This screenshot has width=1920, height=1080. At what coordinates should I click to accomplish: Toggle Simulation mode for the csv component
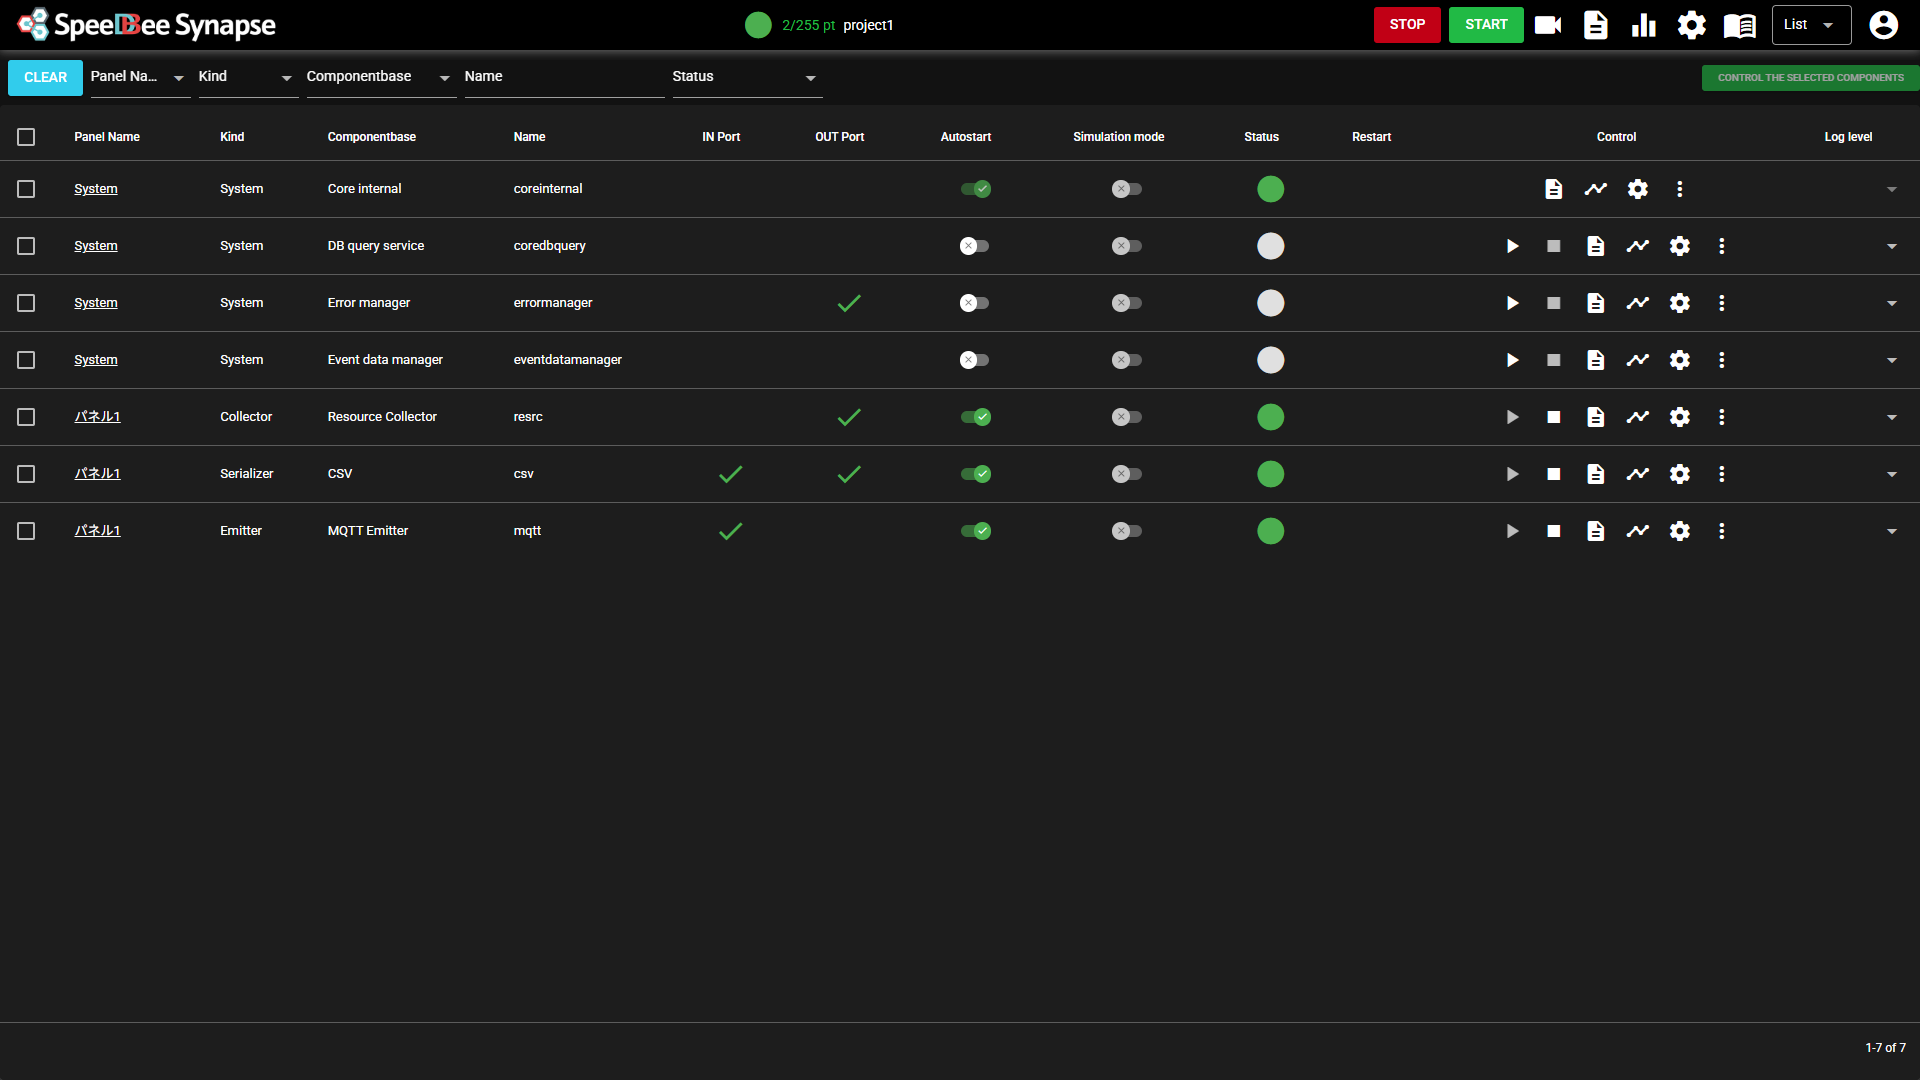tap(1126, 474)
